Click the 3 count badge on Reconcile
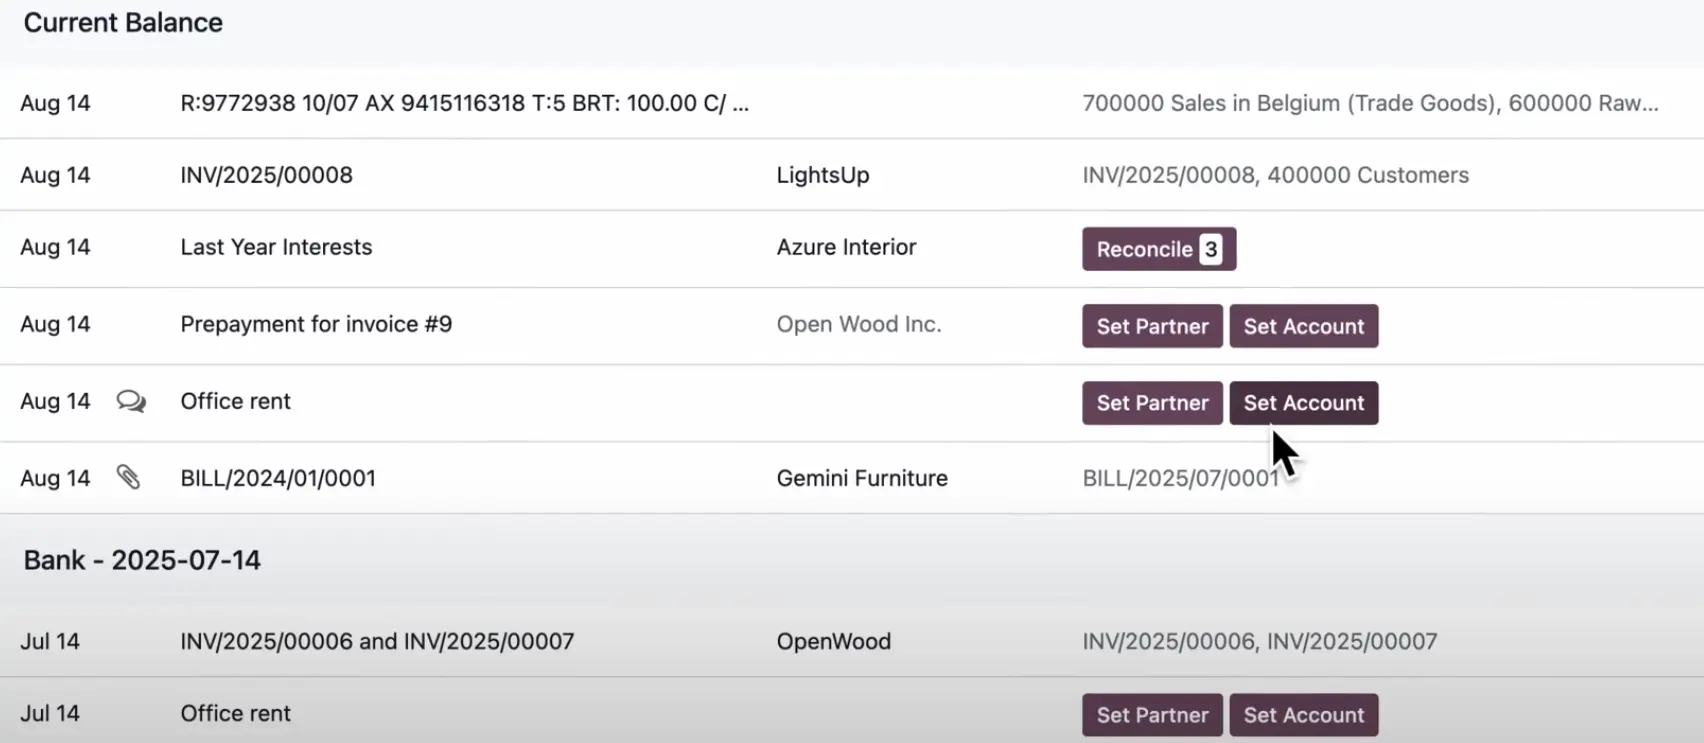Image resolution: width=1704 pixels, height=743 pixels. (1210, 249)
